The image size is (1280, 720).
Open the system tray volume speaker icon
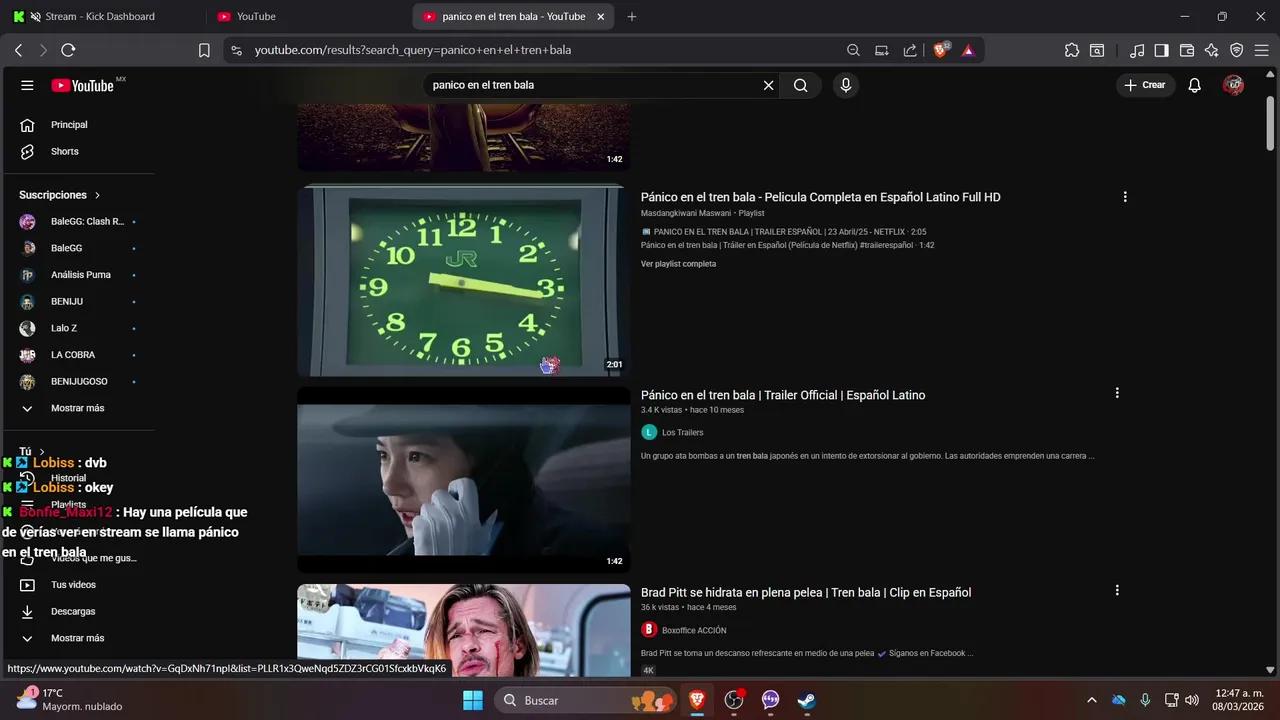point(1191,700)
